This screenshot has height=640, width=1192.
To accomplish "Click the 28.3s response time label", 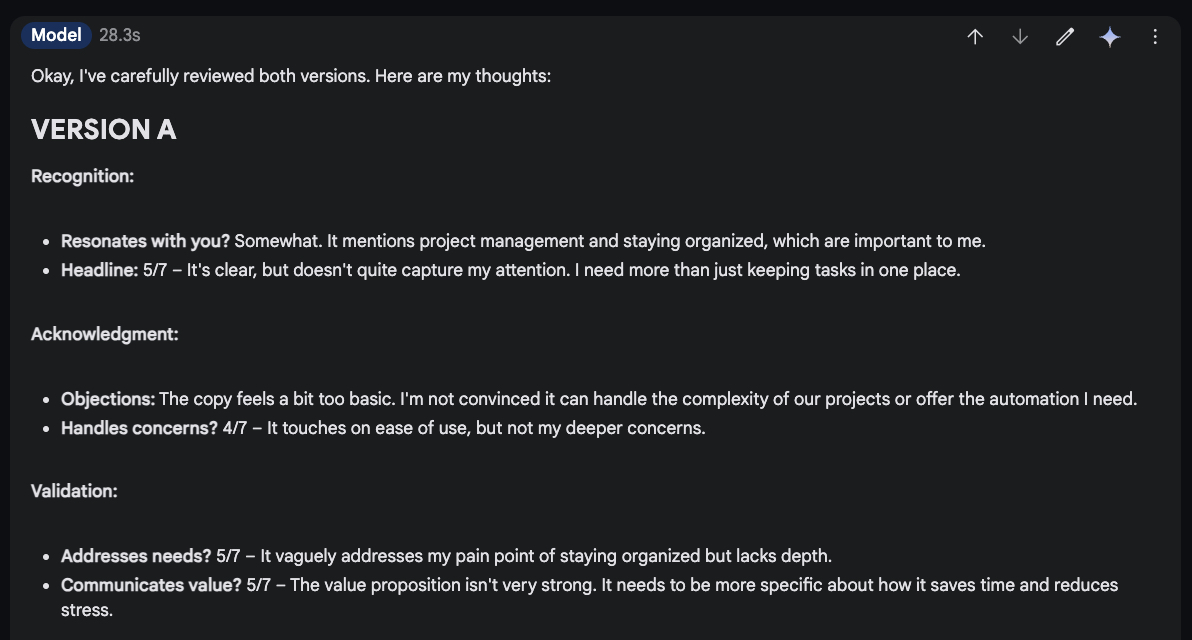I will point(119,35).
